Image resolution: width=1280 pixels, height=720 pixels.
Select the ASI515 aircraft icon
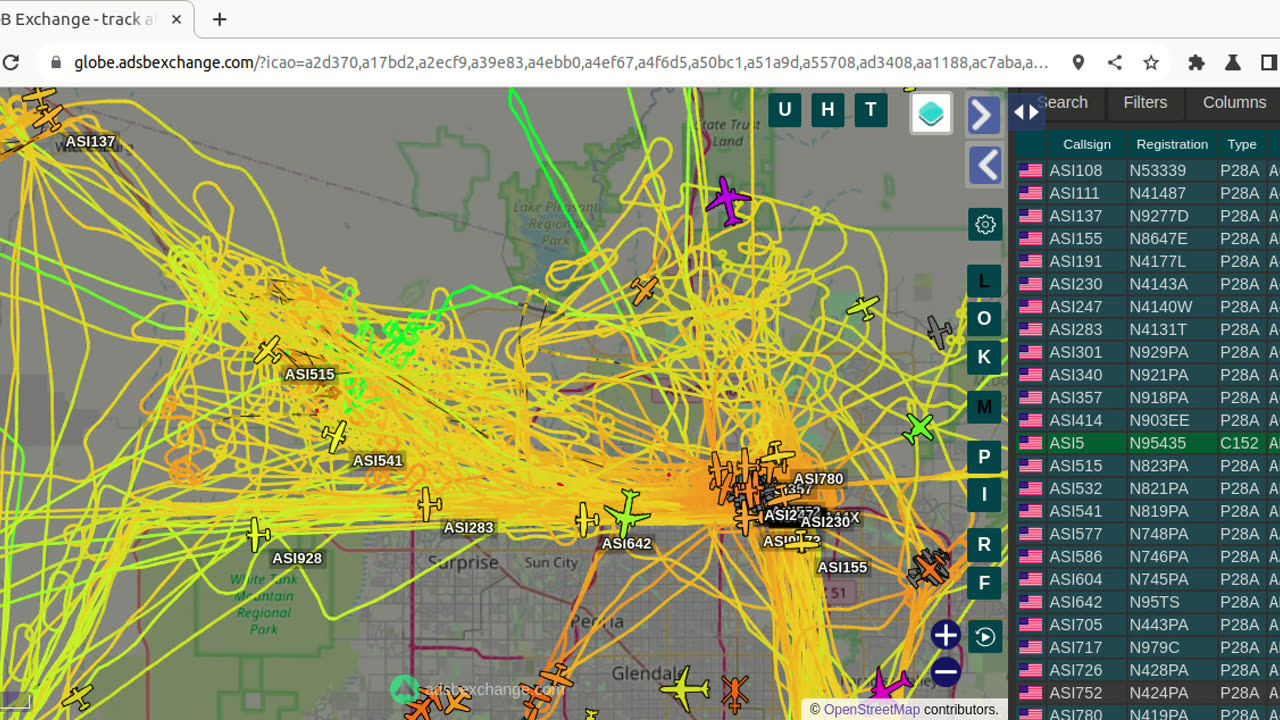[x=268, y=350]
